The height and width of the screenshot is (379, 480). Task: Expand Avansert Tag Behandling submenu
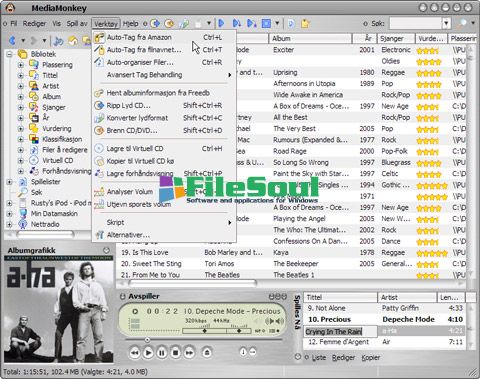coord(164,75)
